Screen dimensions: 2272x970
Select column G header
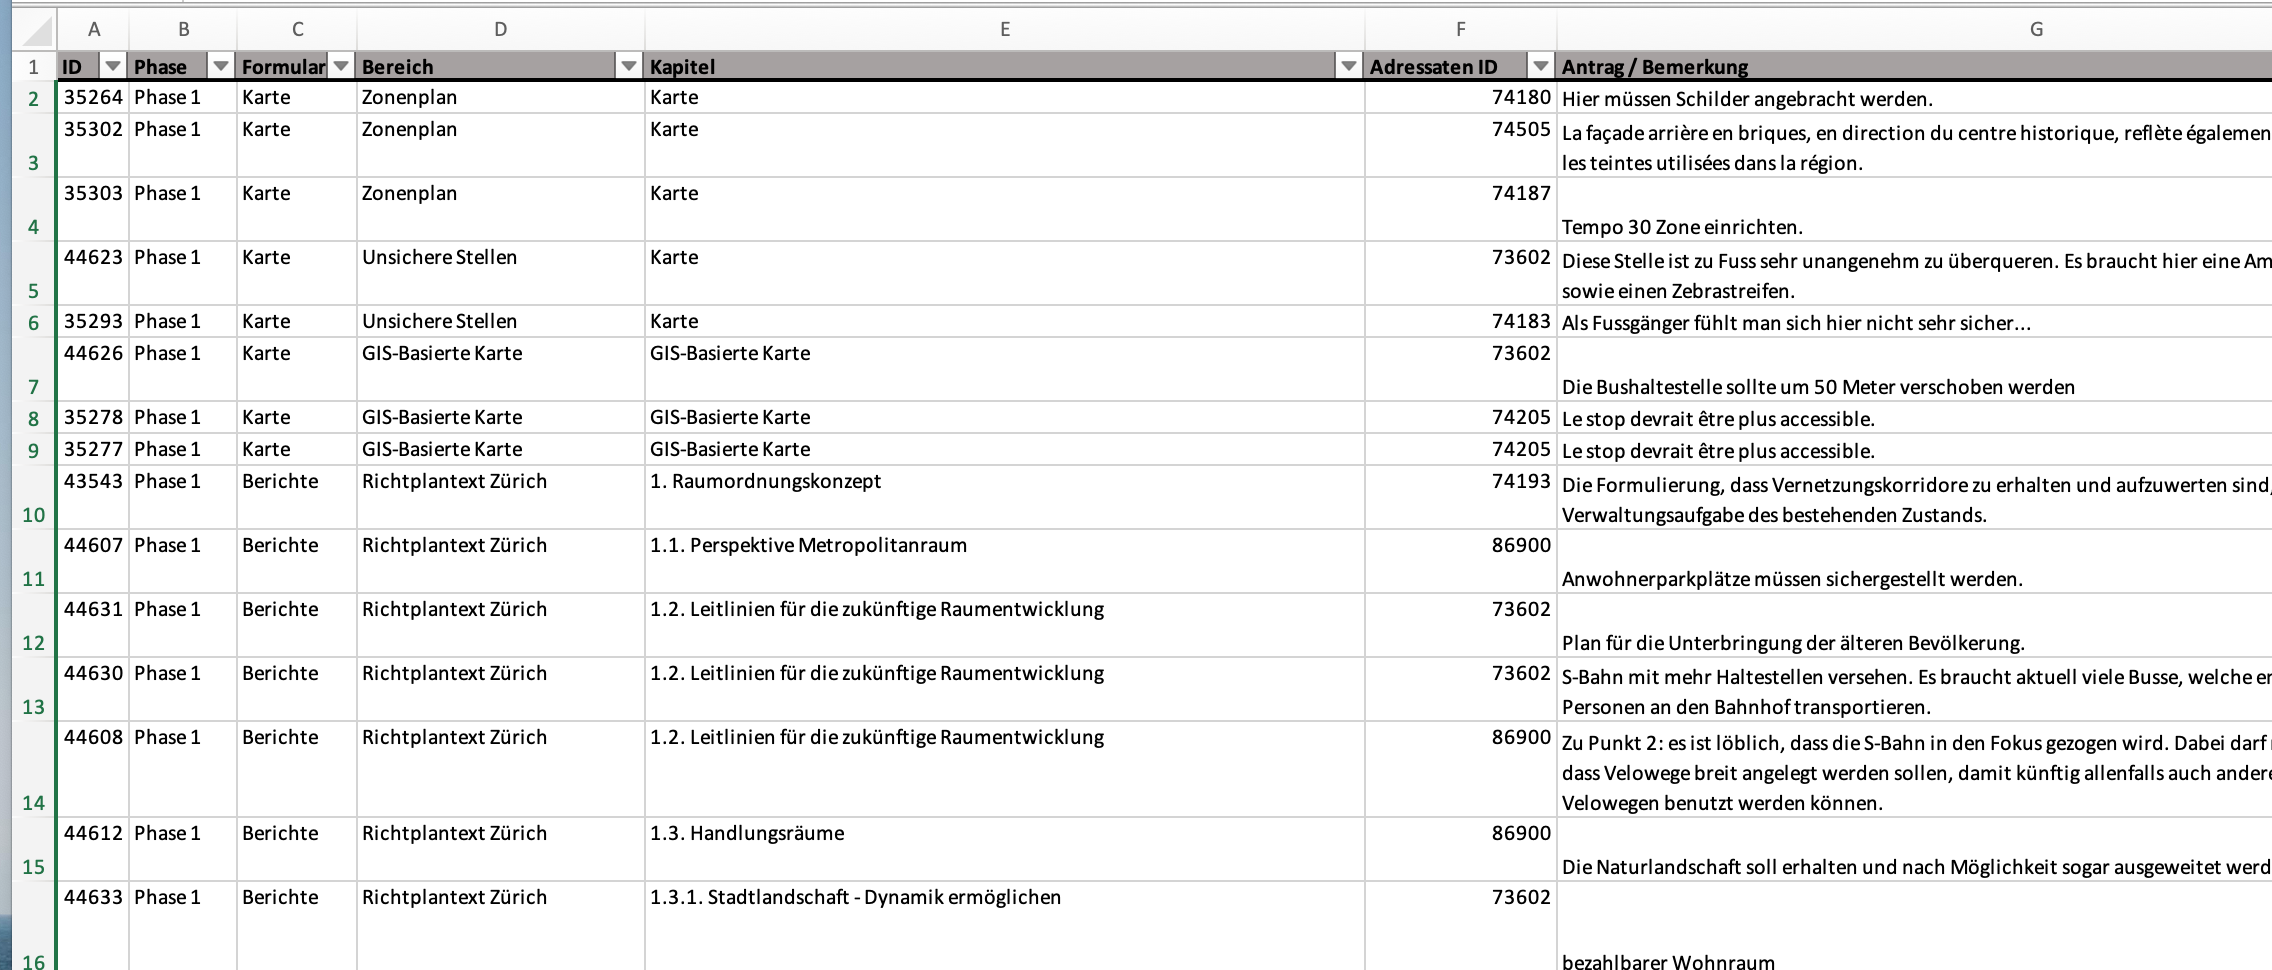[x=1915, y=30]
